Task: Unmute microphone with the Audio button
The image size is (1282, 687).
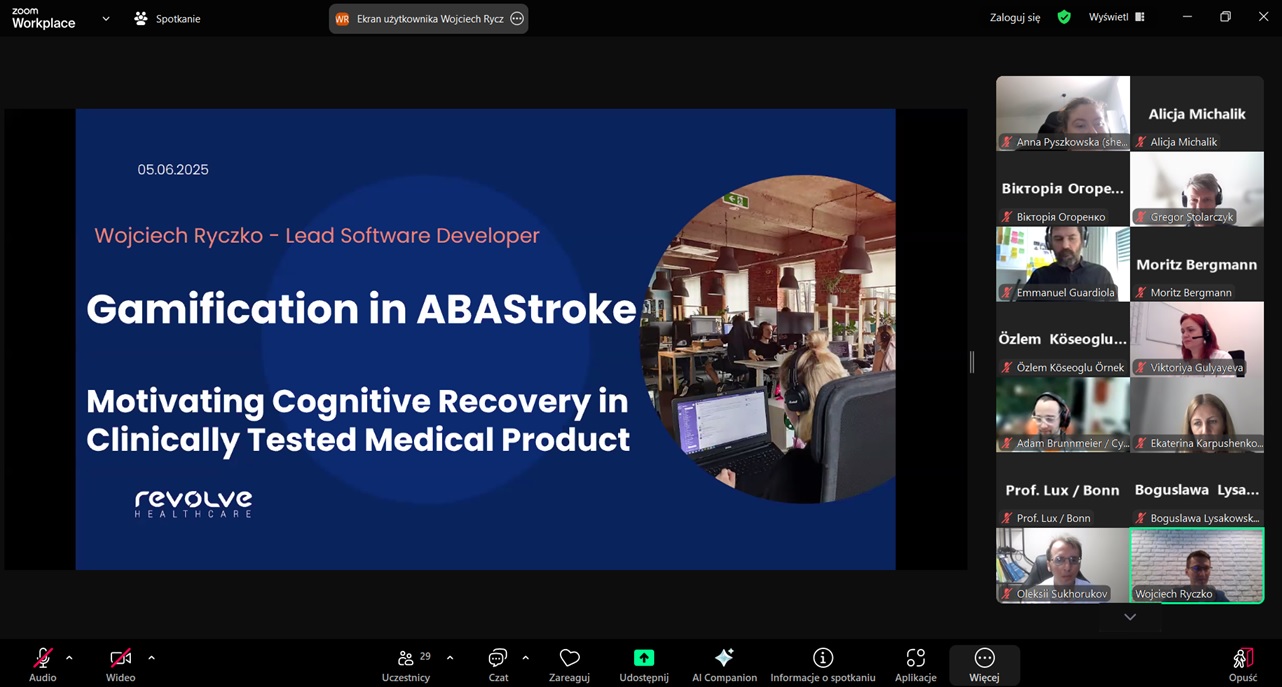Action: click(42, 664)
